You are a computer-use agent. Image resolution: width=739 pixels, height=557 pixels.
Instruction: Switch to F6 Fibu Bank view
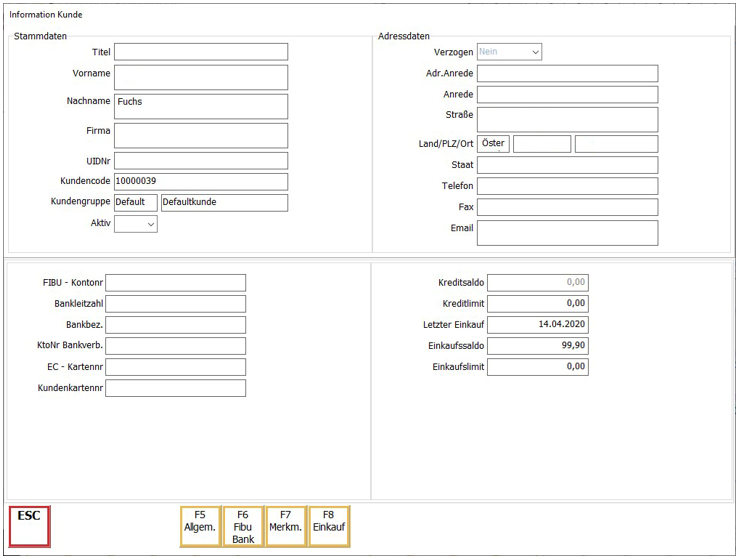click(x=243, y=527)
